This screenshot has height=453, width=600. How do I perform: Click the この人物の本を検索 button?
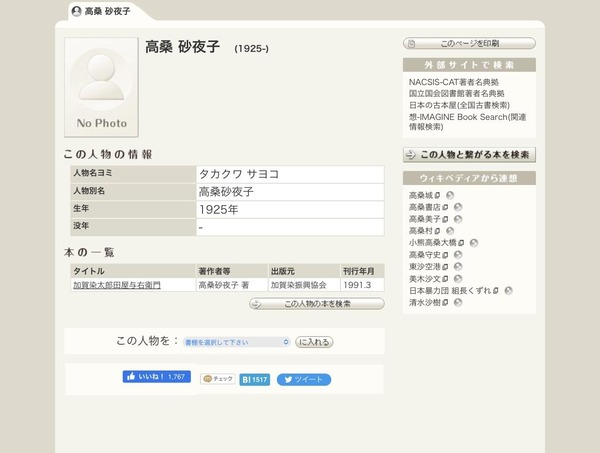[x=317, y=304]
